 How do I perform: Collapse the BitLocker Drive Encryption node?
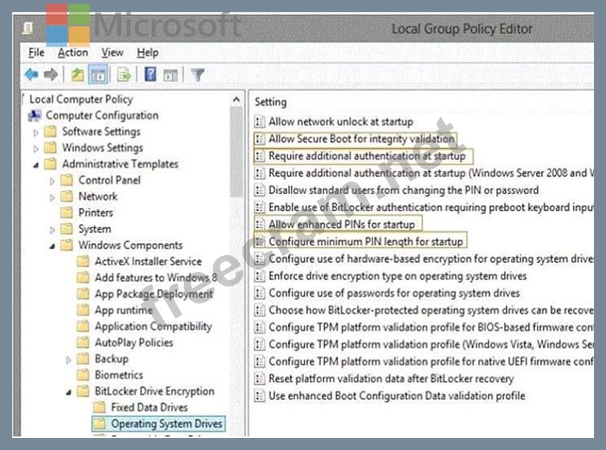point(68,392)
